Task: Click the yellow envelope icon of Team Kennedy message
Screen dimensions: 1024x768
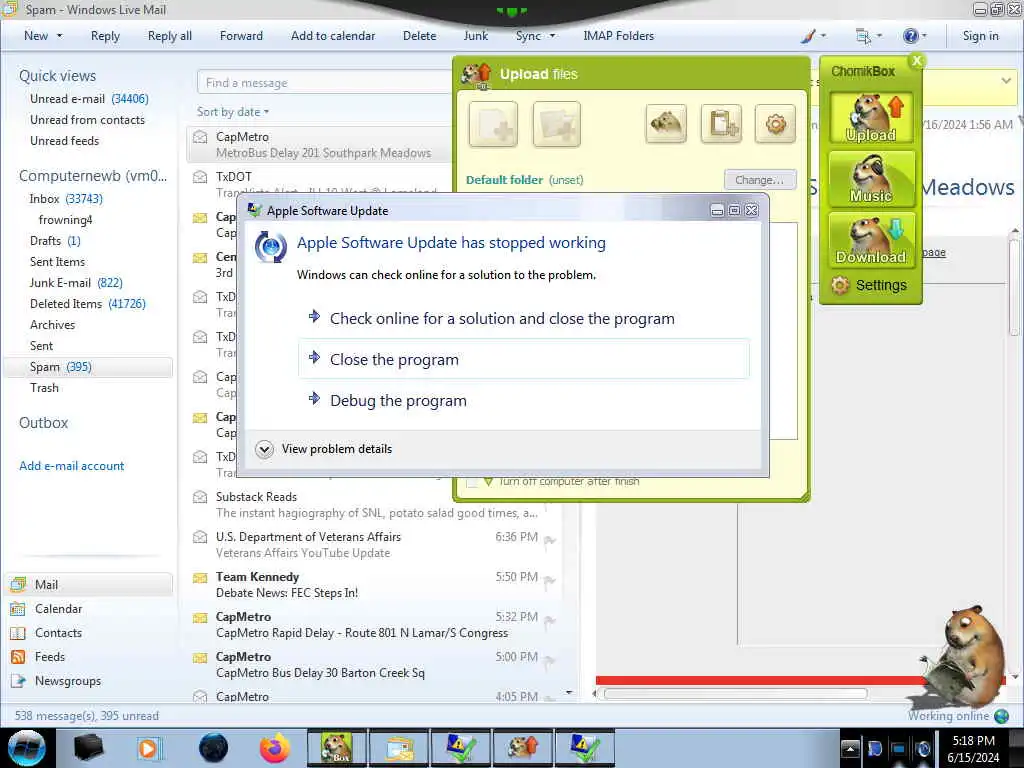Action: [x=200, y=577]
